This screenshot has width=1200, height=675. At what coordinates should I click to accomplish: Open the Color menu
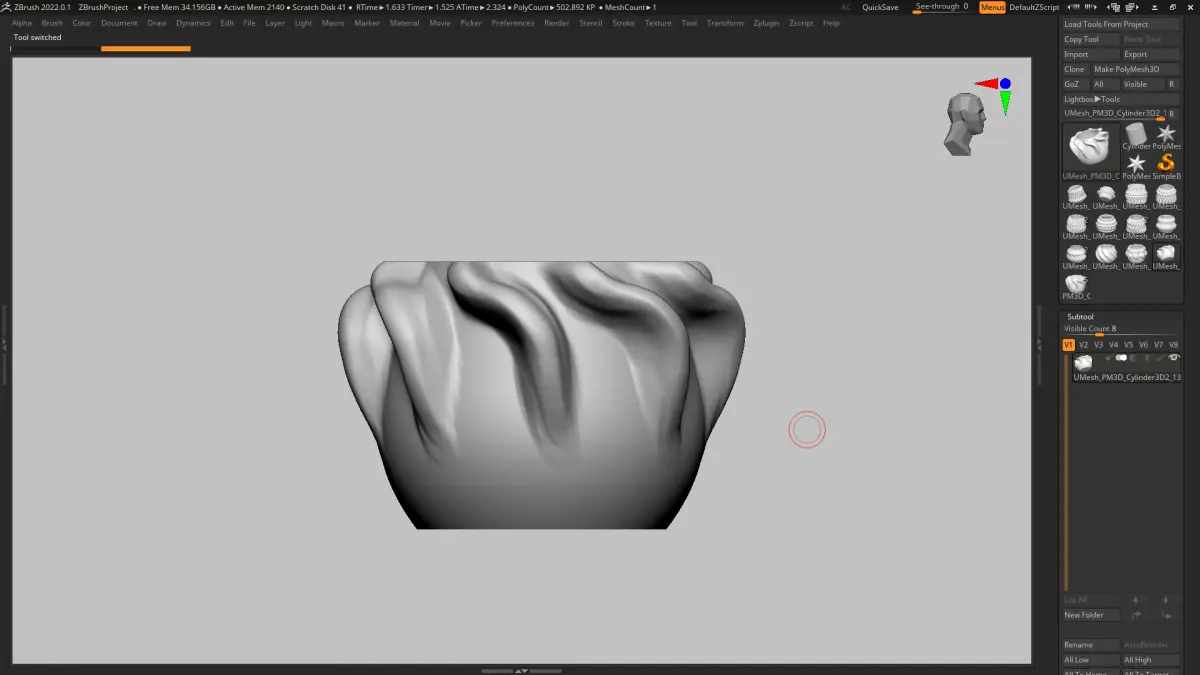pyautogui.click(x=82, y=23)
